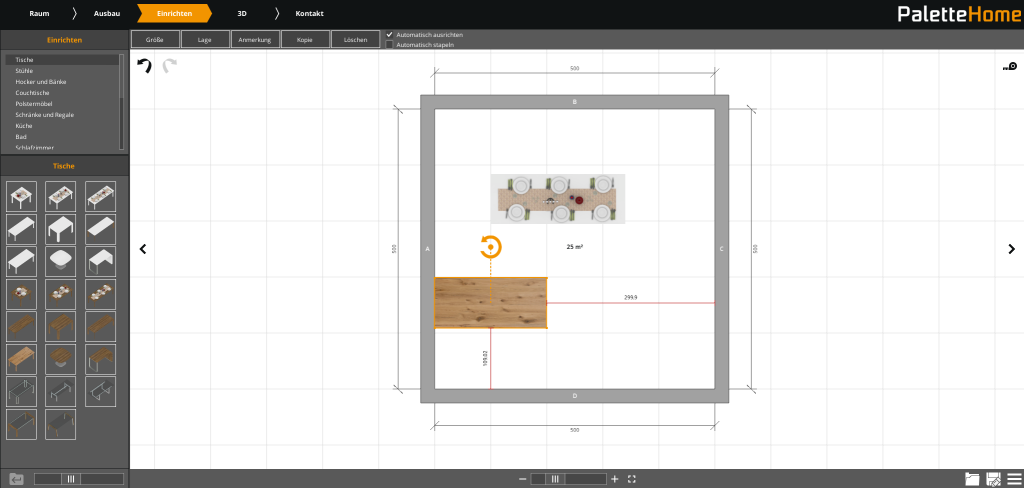Click the zoom in plus icon
1024x488 pixels.
614,479
